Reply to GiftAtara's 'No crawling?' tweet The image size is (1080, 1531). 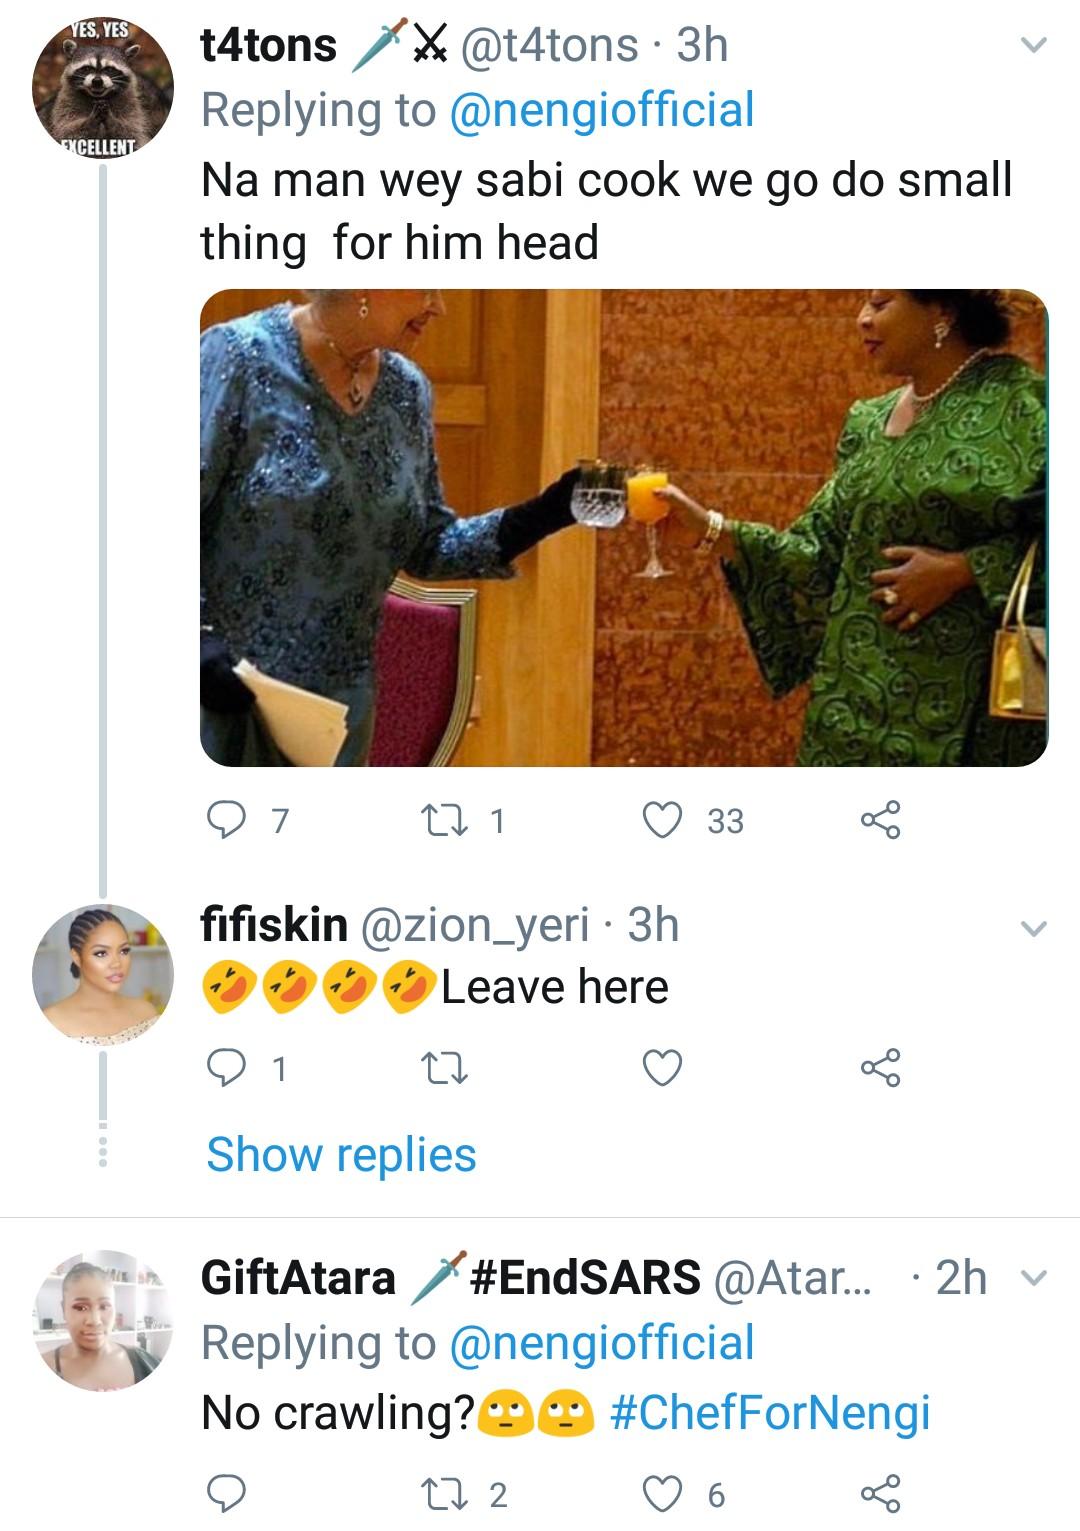[227, 1494]
